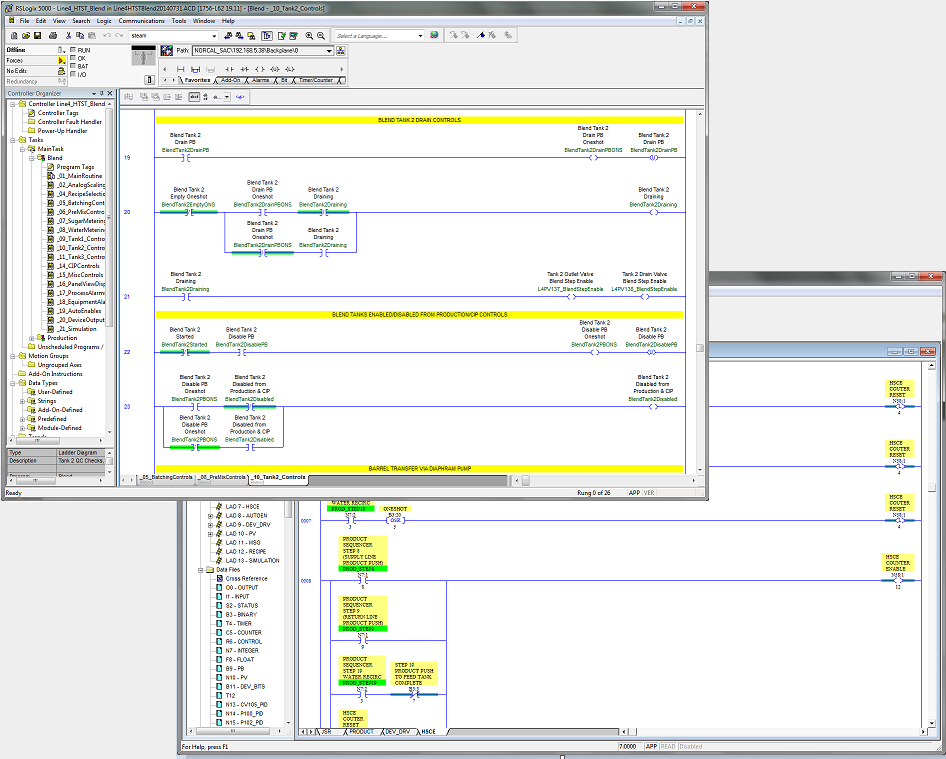Click the Find Next binoculars icon
The width and height of the screenshot is (946, 759).
(240, 36)
